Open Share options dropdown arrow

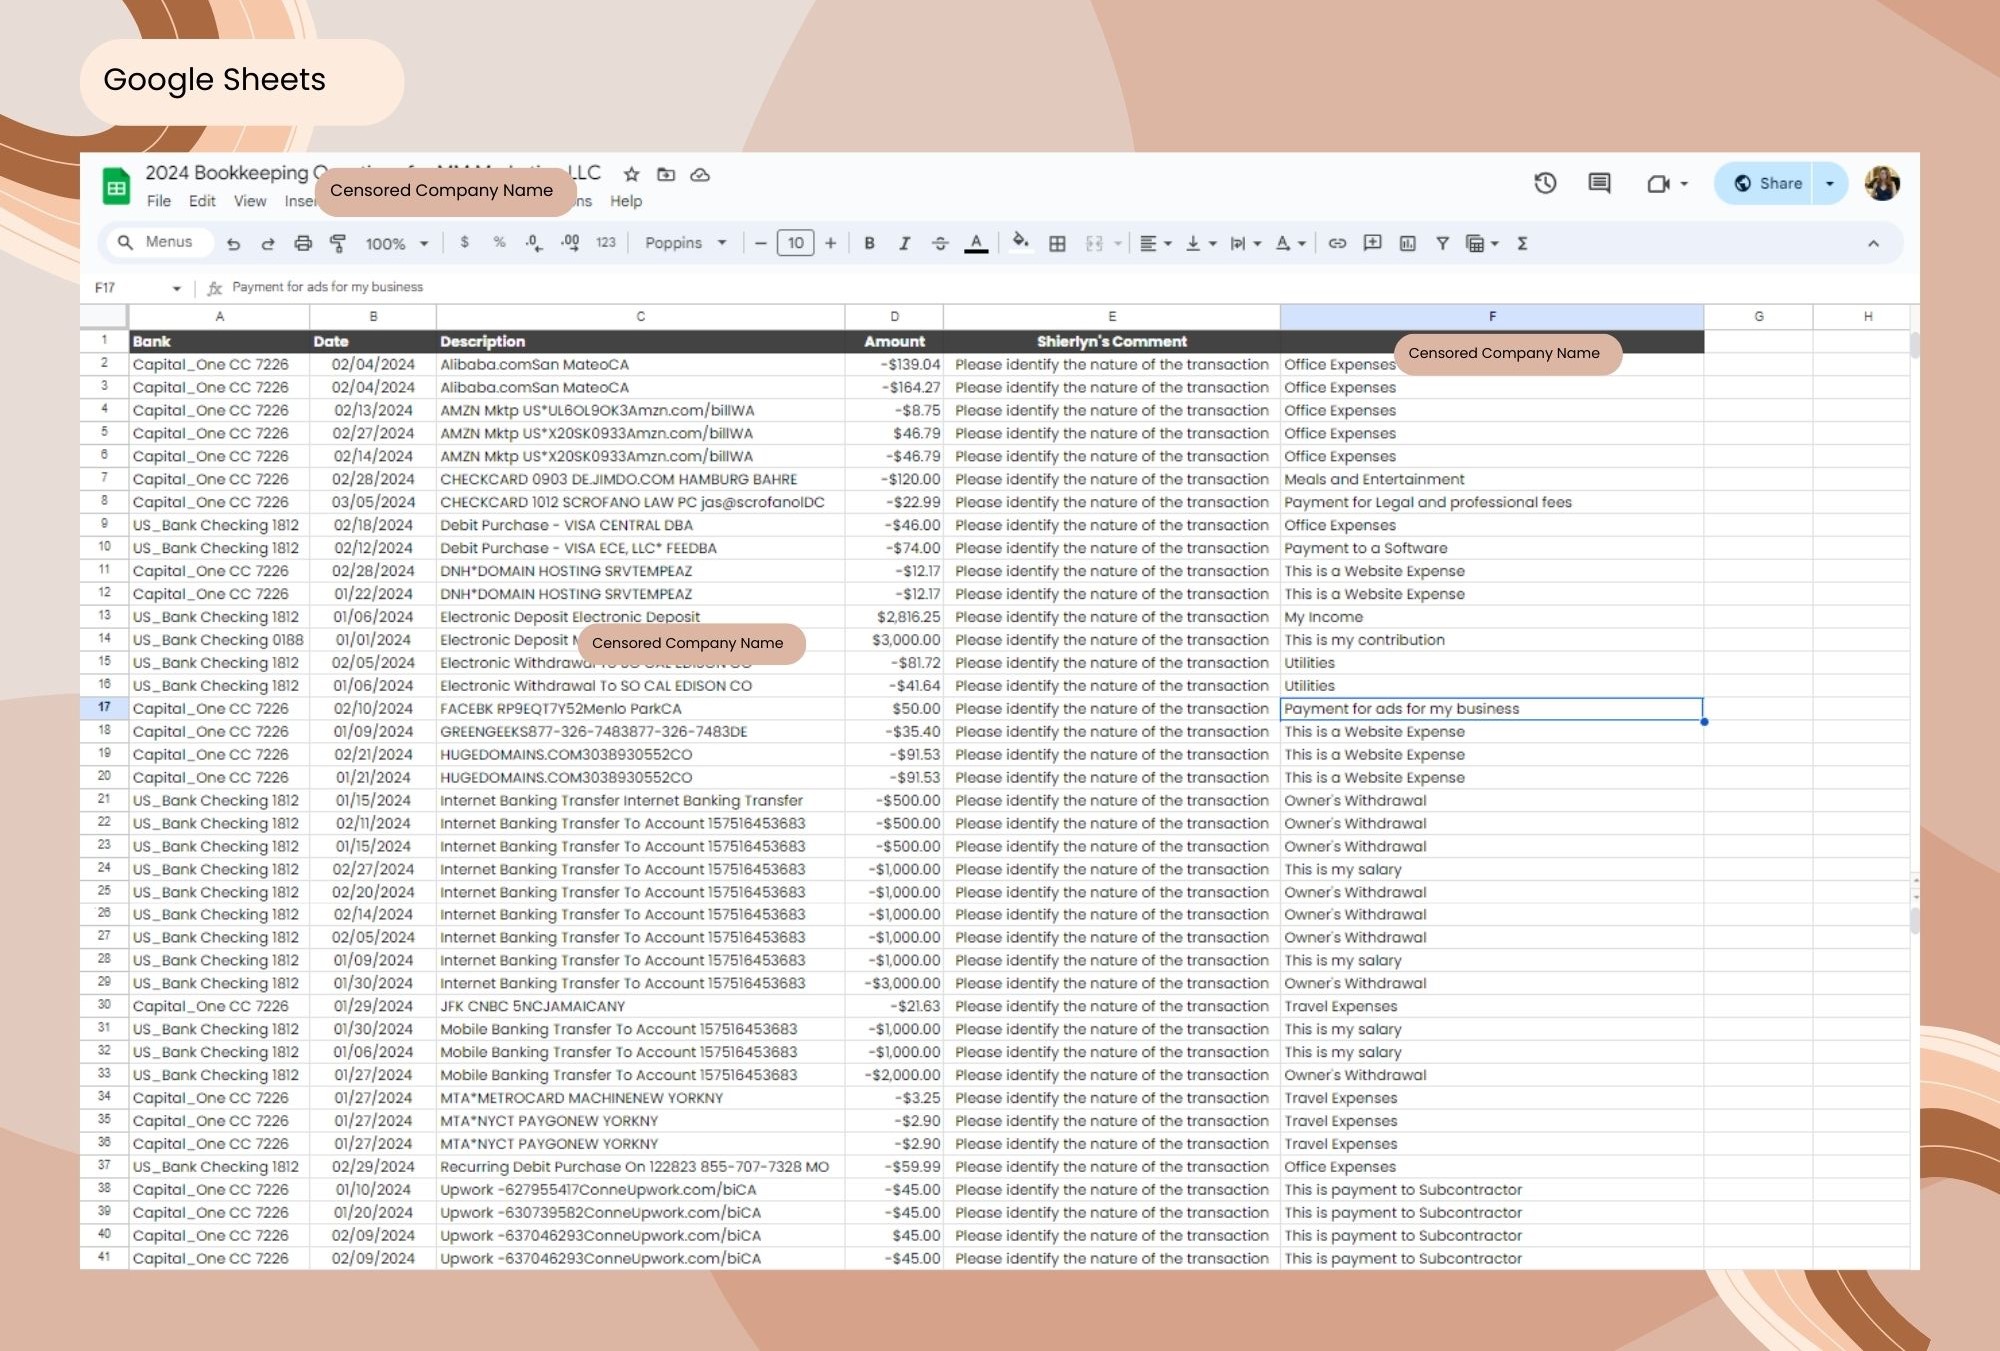1830,183
